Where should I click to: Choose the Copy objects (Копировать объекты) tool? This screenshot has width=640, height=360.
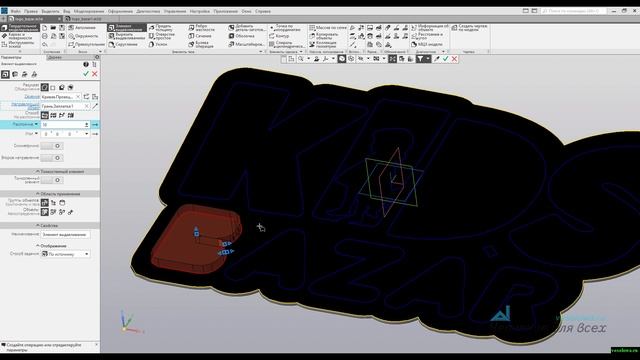(x=324, y=36)
